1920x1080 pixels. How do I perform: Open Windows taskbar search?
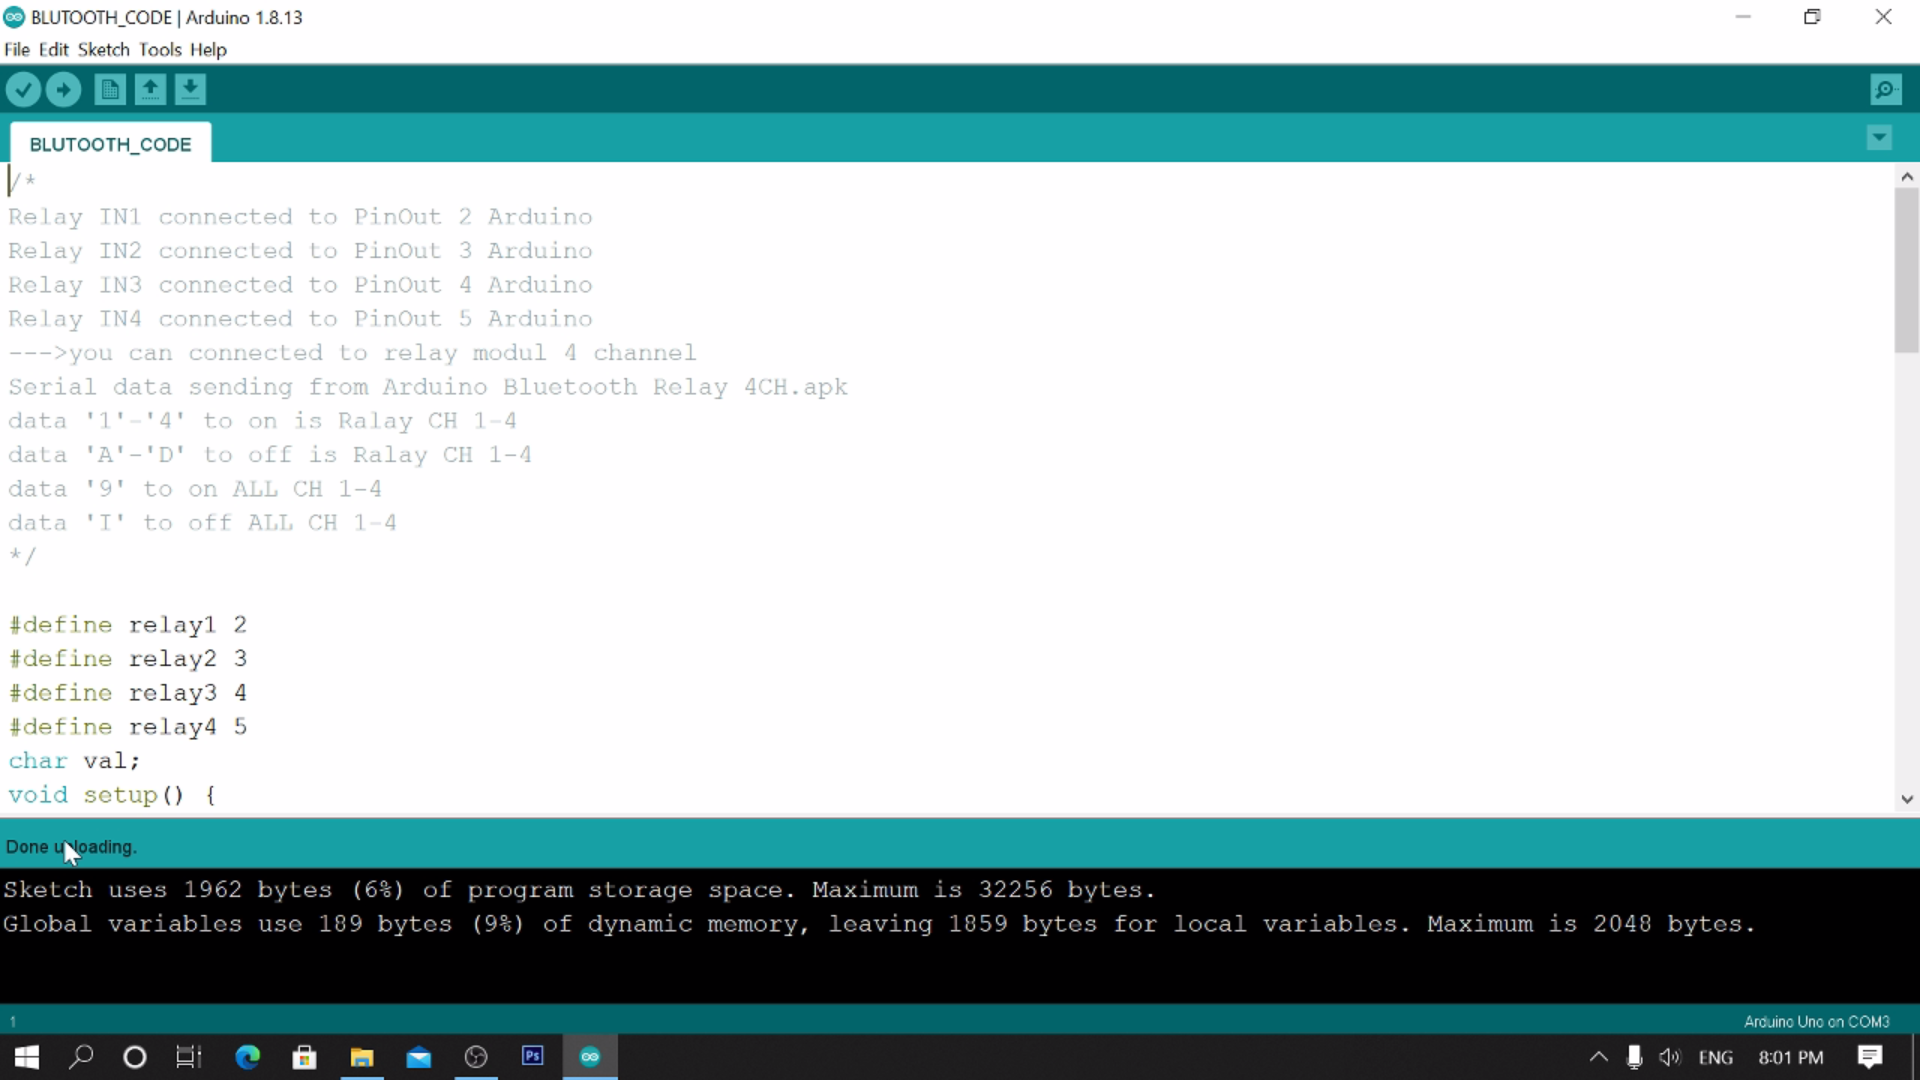81,1057
